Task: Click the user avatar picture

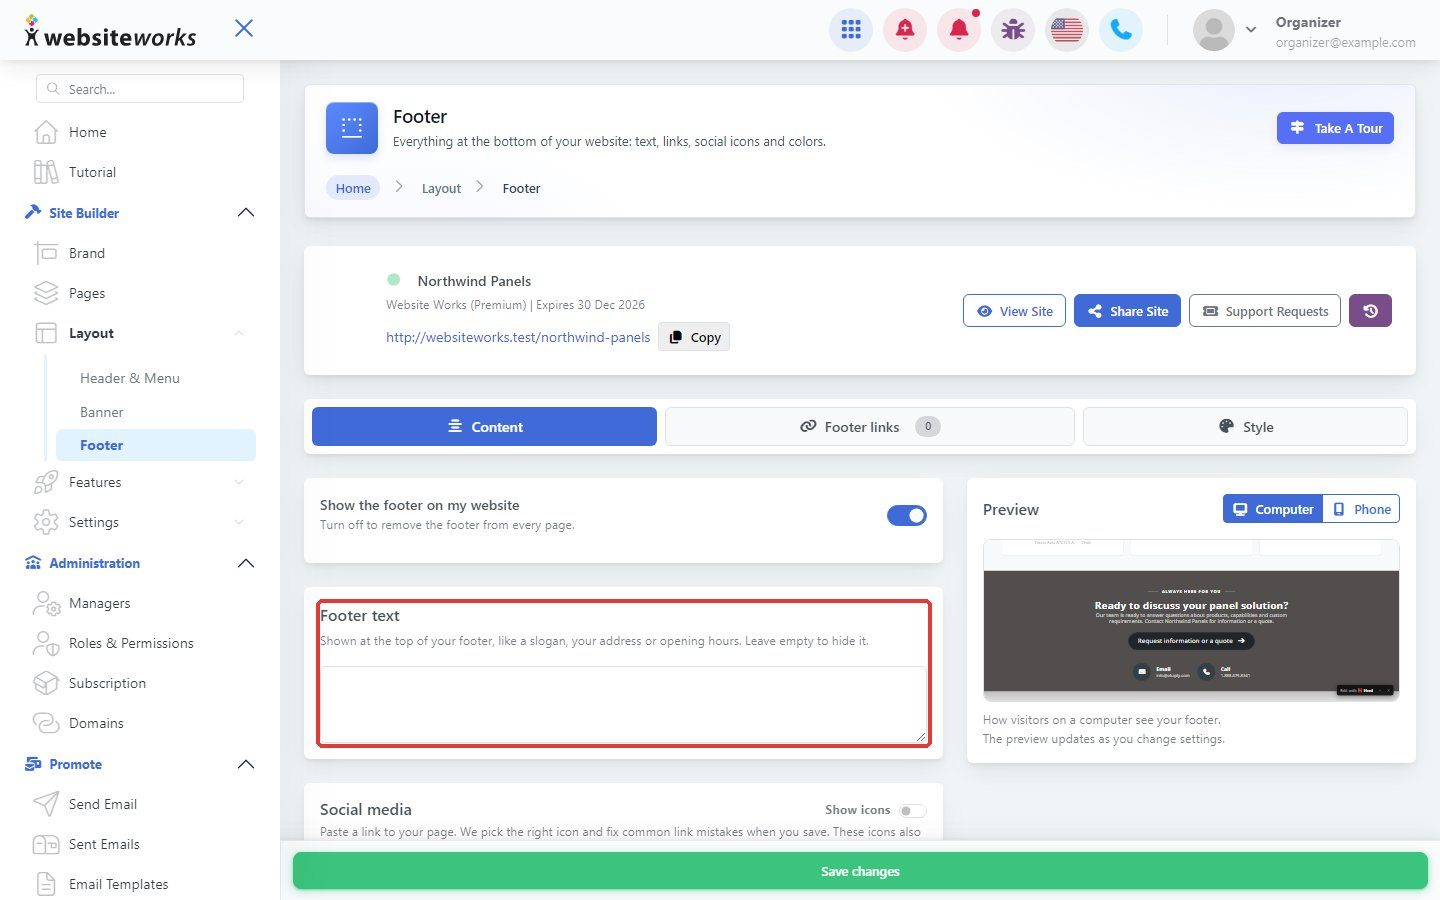Action: click(1214, 30)
